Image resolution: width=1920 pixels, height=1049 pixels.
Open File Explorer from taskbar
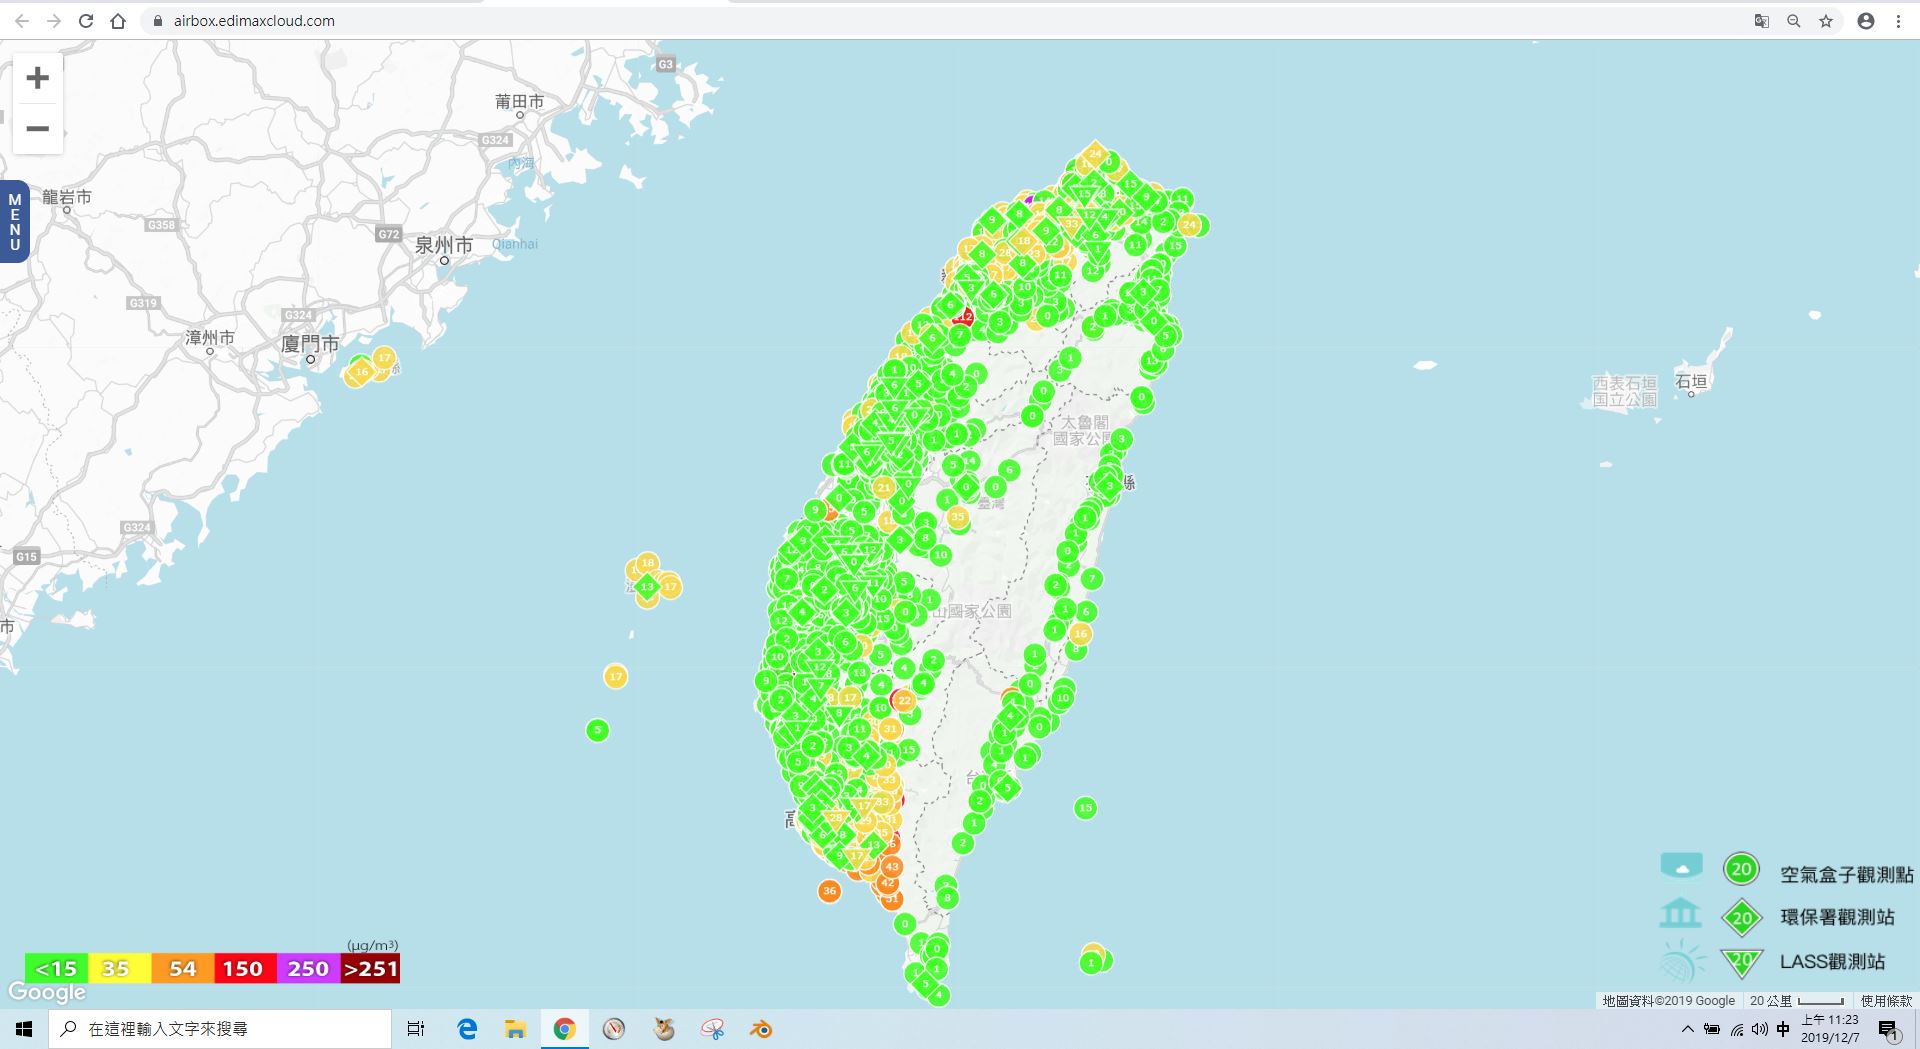[515, 1029]
